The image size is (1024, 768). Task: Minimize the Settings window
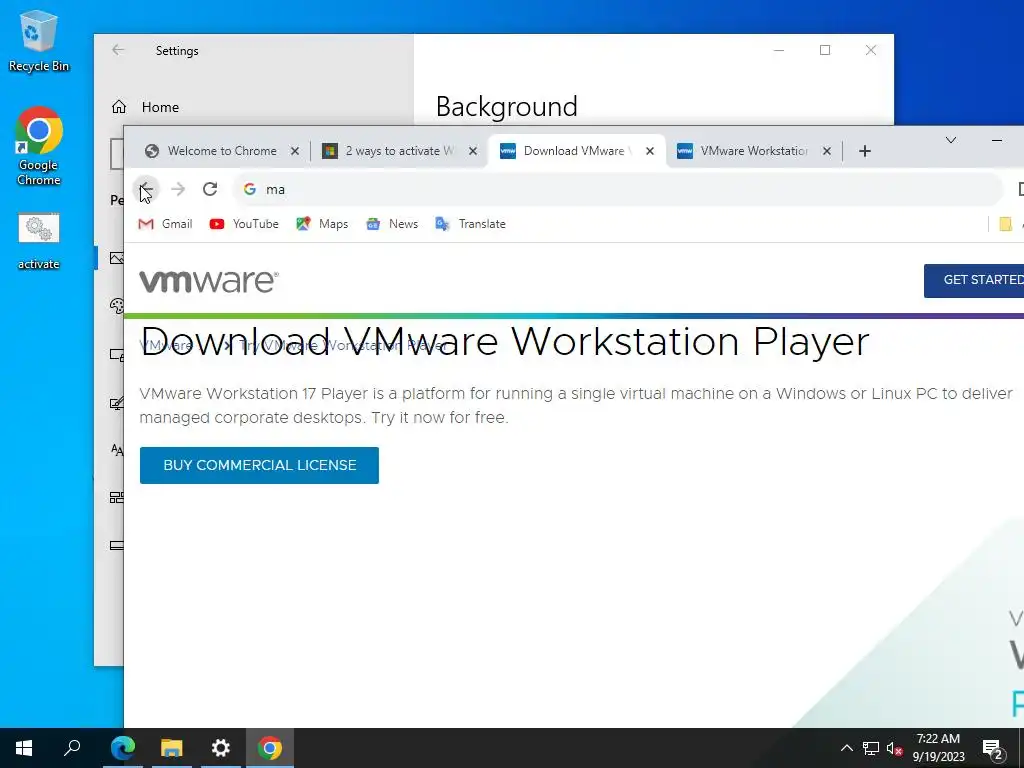point(778,50)
